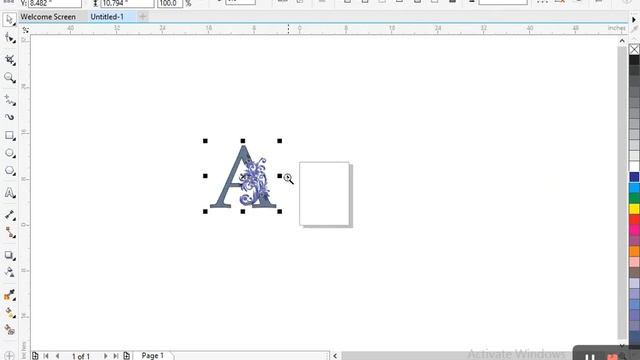Select the Parallel Dimension tool
Image resolution: width=640 pixels, height=360 pixels.
point(9,215)
